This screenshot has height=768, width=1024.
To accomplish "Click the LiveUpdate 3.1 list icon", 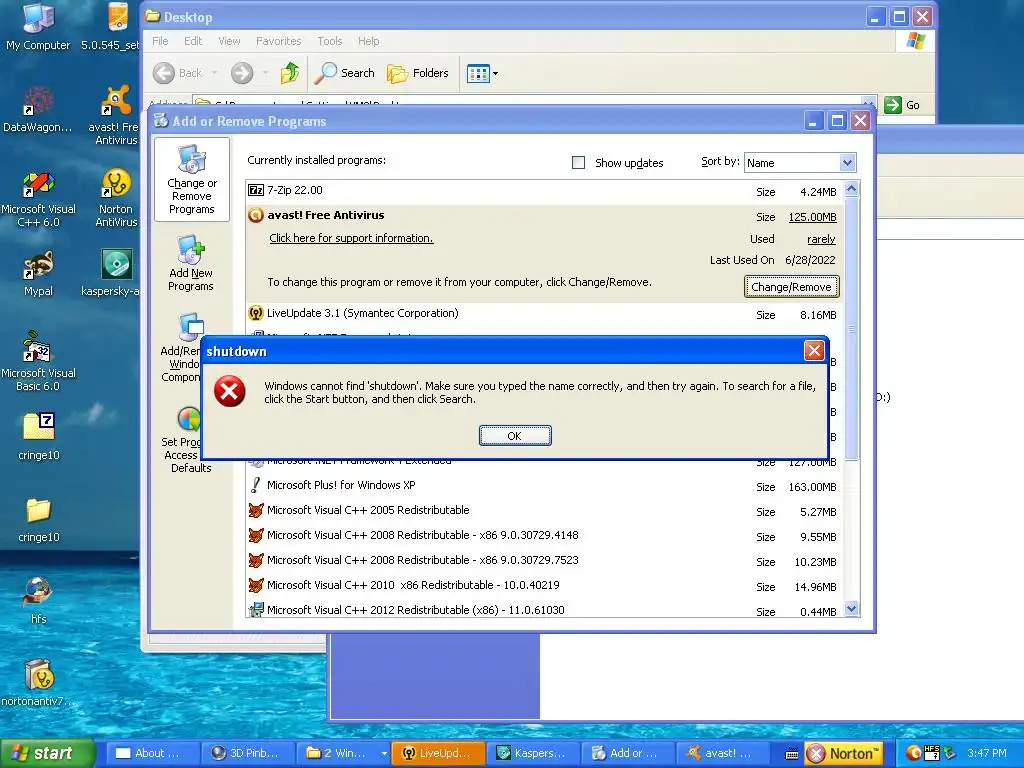I will (x=256, y=313).
